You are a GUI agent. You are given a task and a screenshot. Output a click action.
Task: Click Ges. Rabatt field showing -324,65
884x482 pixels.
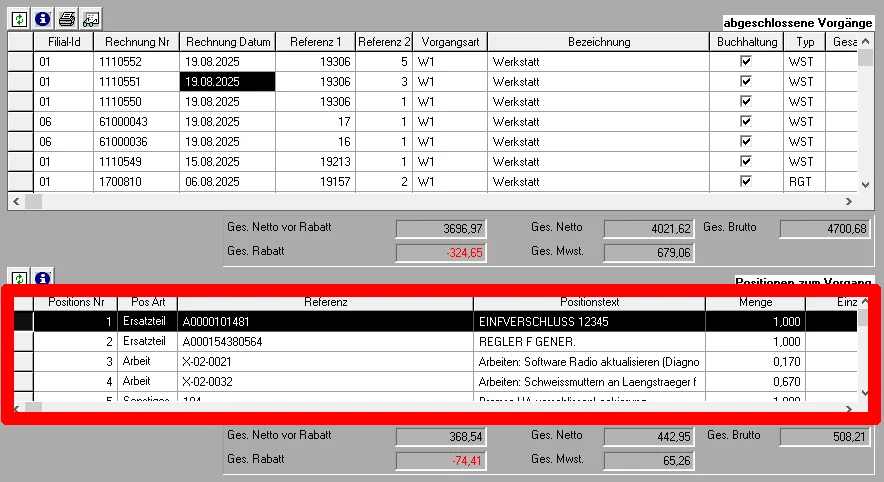click(441, 253)
